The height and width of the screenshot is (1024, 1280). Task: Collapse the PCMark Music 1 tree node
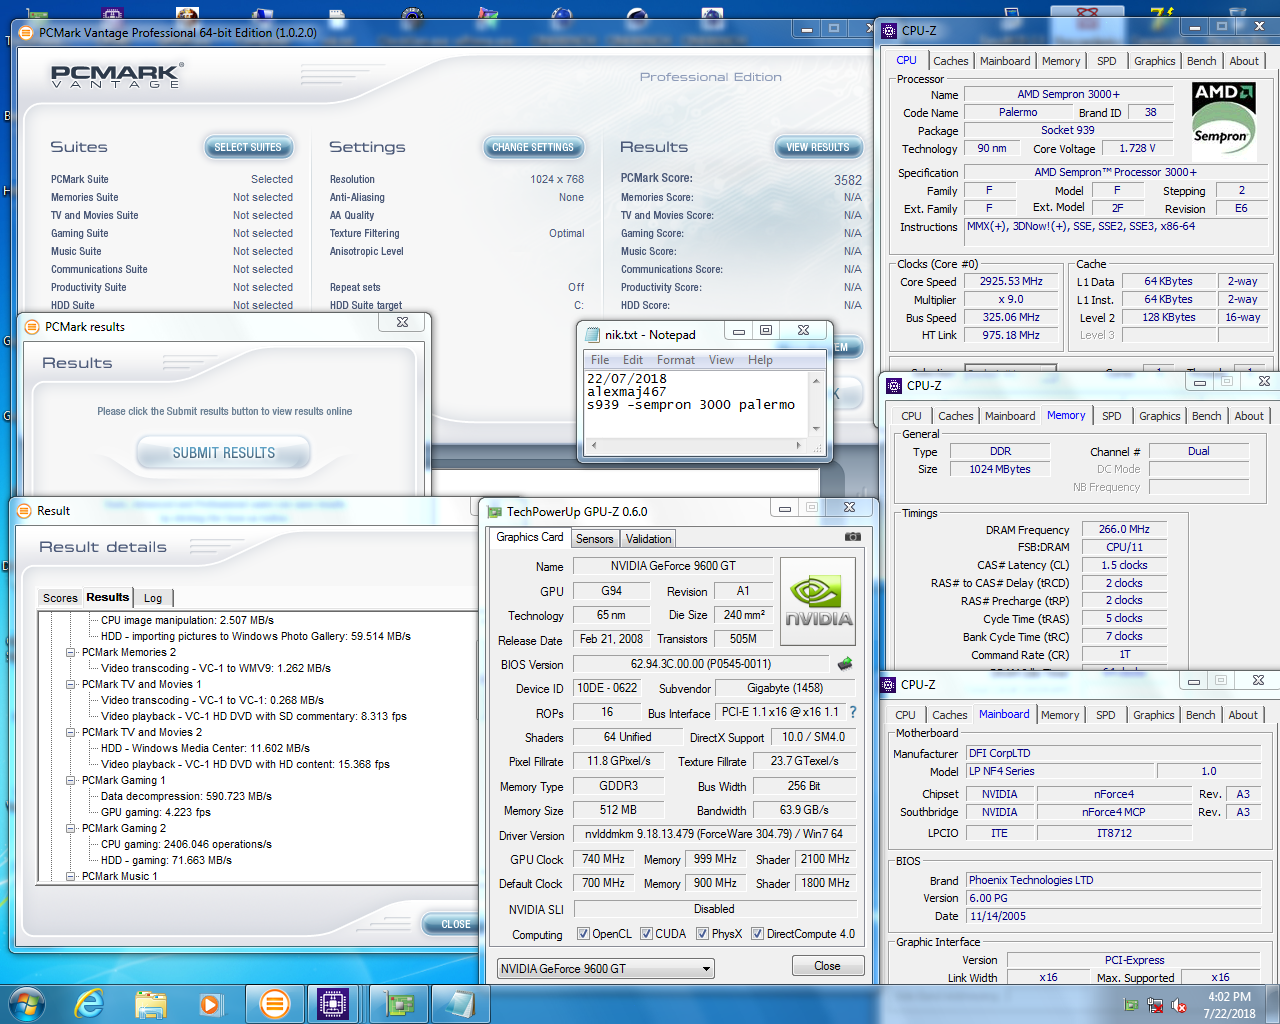pos(71,876)
